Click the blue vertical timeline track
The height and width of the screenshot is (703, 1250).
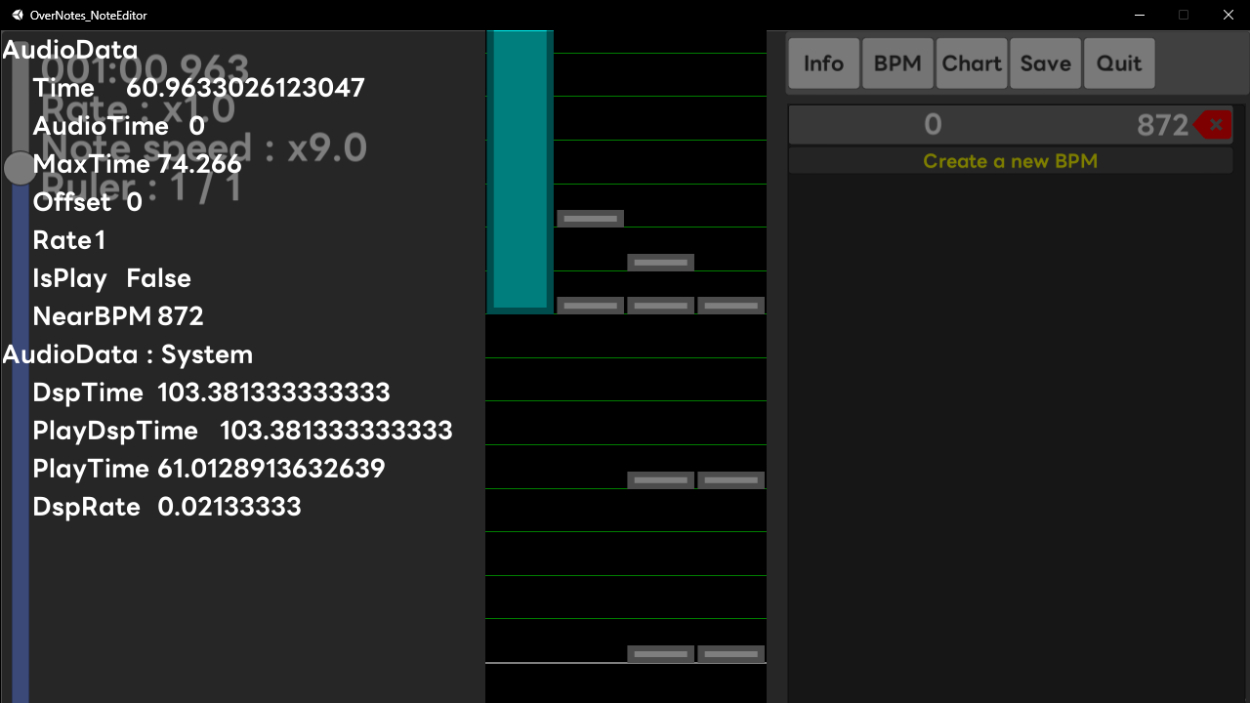(x=19, y=450)
